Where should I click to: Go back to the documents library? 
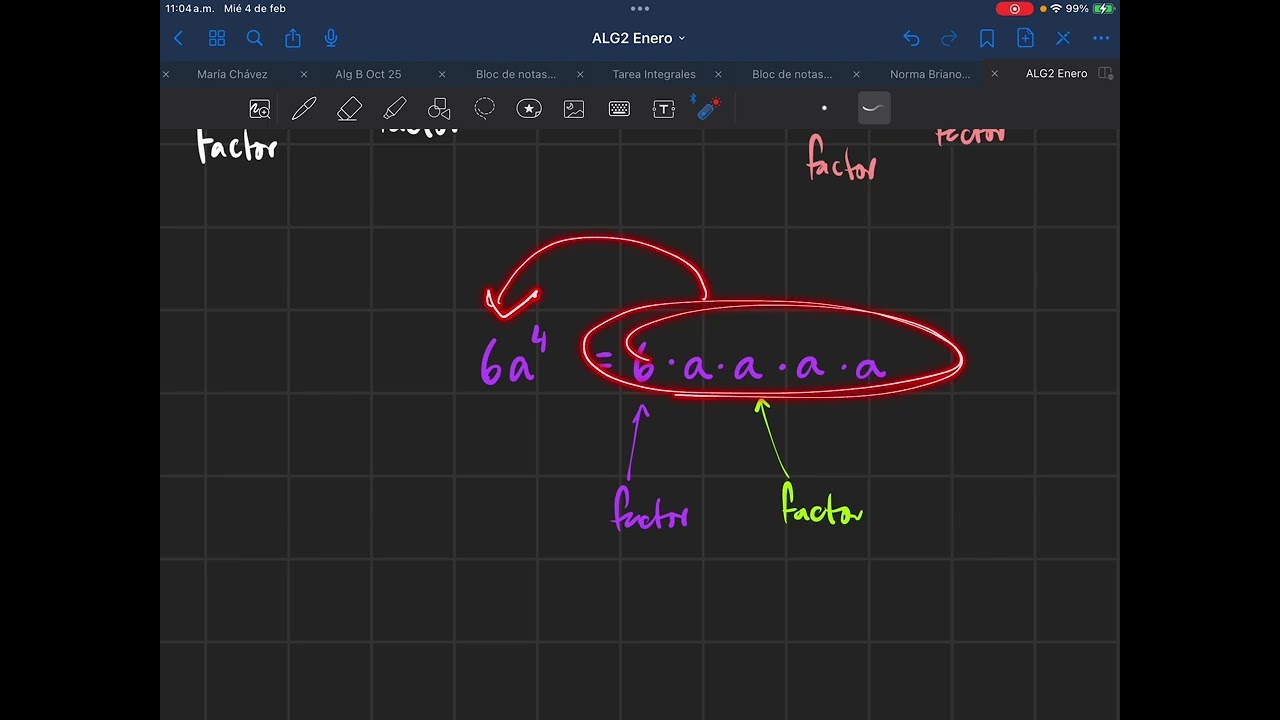(x=178, y=38)
